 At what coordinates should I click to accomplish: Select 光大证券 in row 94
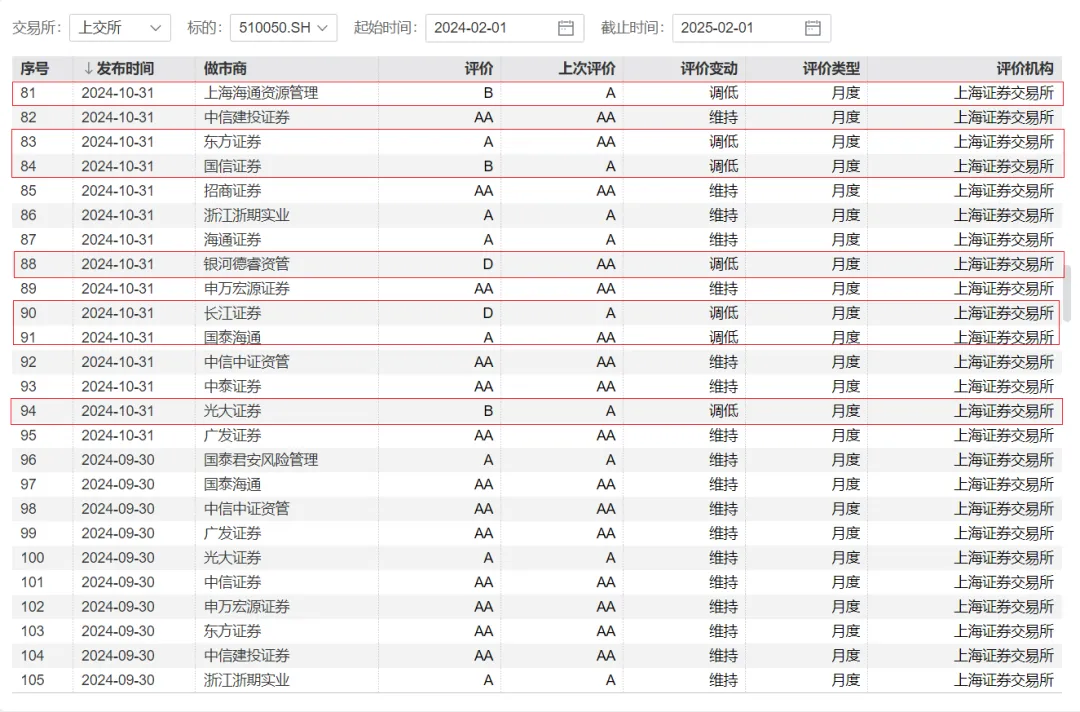point(232,411)
